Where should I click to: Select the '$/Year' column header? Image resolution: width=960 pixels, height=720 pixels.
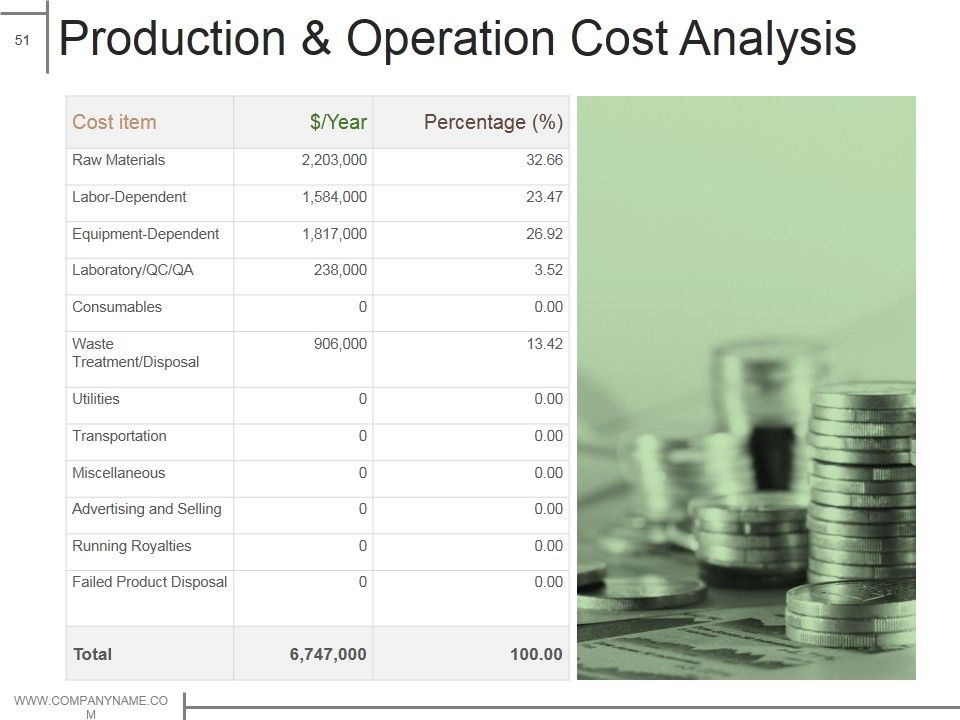click(304, 122)
